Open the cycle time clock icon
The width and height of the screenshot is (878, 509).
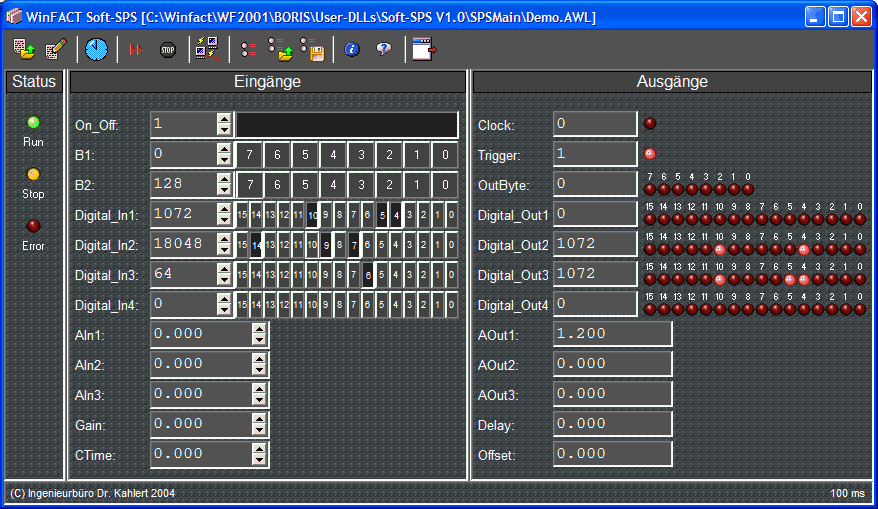[x=96, y=49]
